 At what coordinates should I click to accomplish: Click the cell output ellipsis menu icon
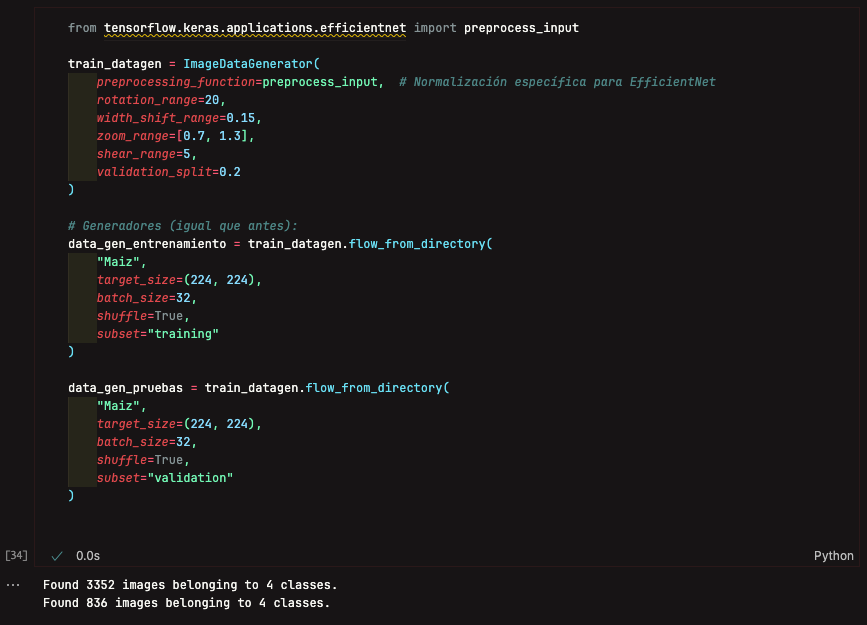13,585
